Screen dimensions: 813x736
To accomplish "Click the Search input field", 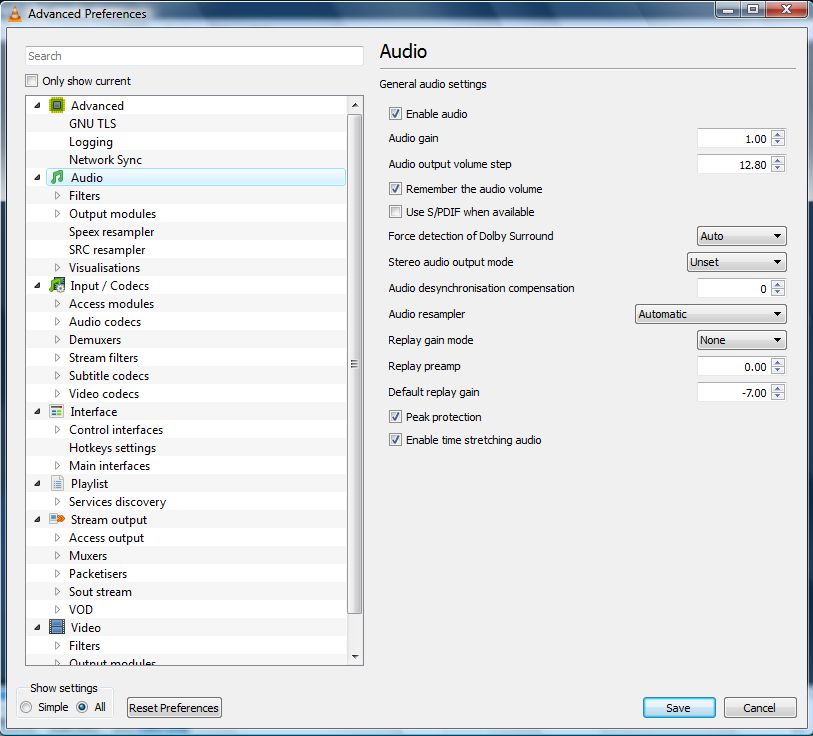I will pyautogui.click(x=194, y=56).
